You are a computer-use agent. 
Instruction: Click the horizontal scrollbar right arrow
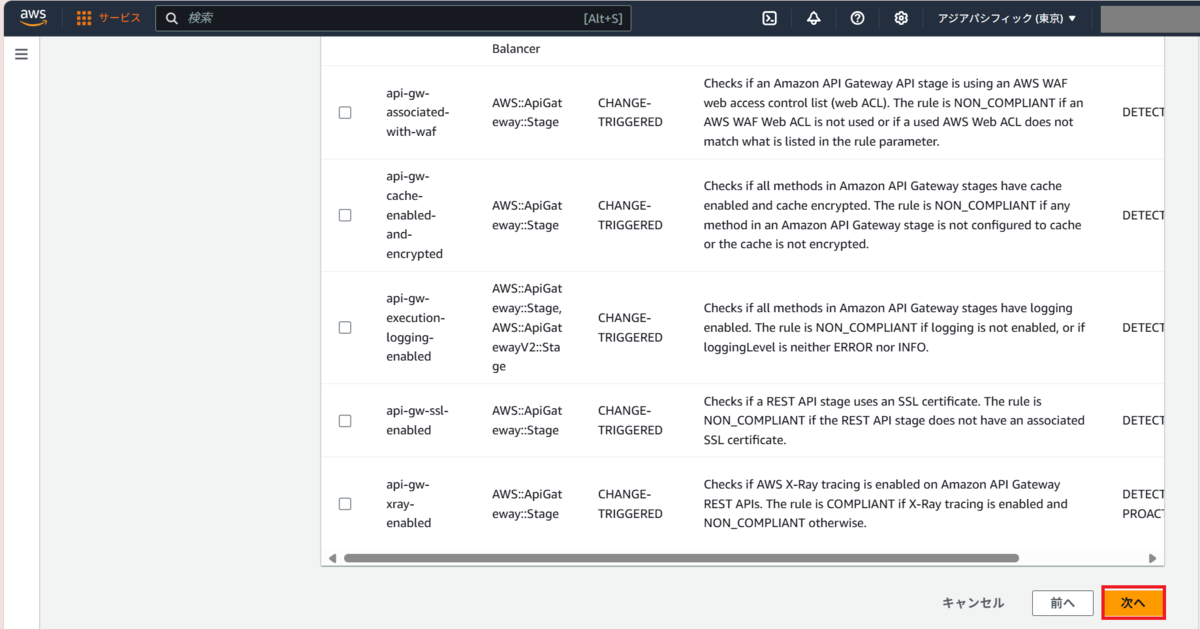tap(1152, 558)
